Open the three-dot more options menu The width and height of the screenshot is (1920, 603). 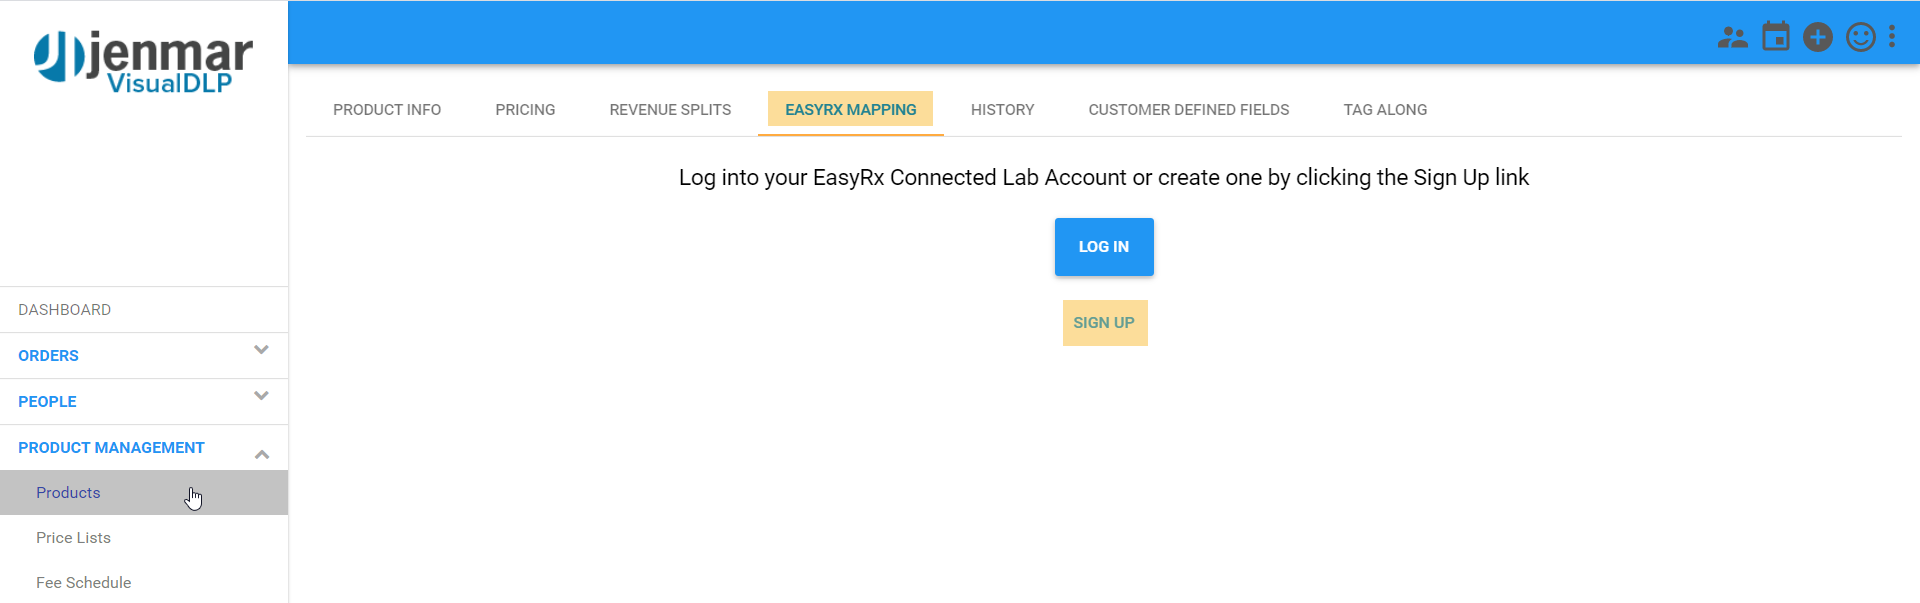point(1892,37)
